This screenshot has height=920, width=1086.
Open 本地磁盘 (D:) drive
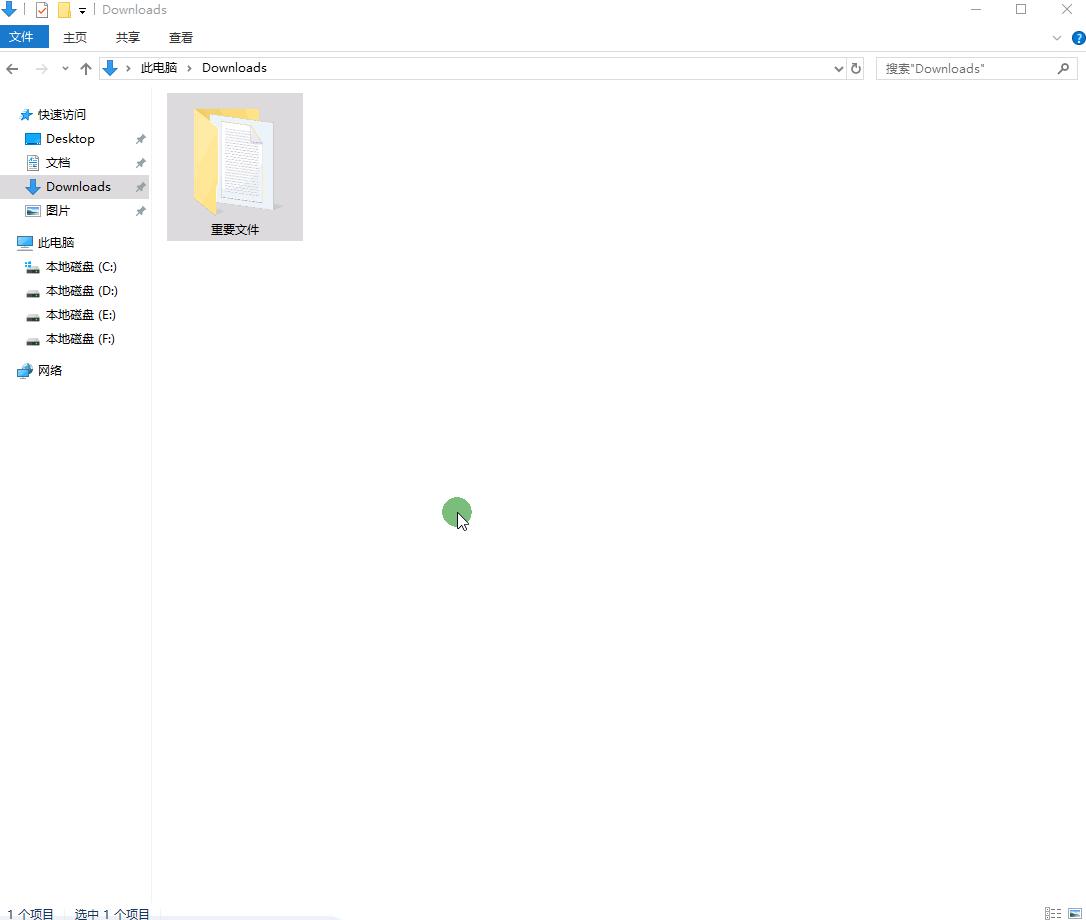[x=81, y=291]
